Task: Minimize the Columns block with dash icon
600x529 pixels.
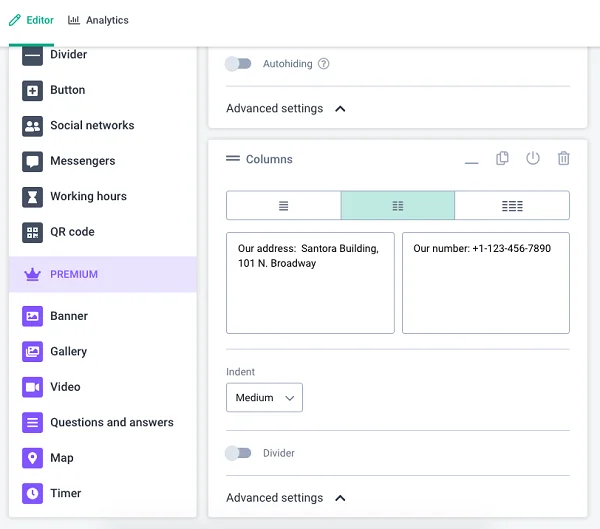Action: pyautogui.click(x=471, y=163)
